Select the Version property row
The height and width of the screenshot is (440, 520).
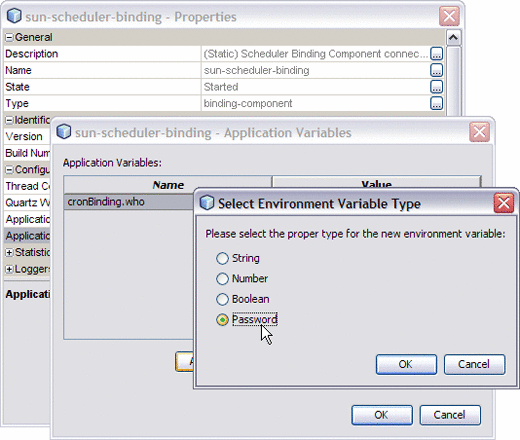[27, 136]
